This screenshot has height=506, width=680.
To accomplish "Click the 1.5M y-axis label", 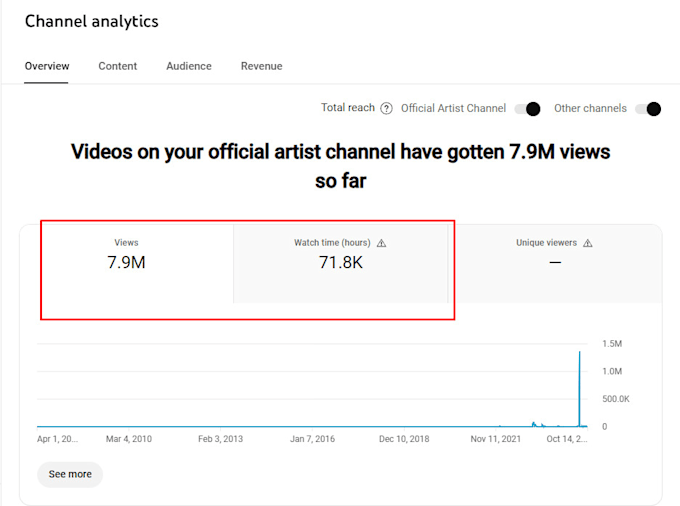I will tap(612, 344).
